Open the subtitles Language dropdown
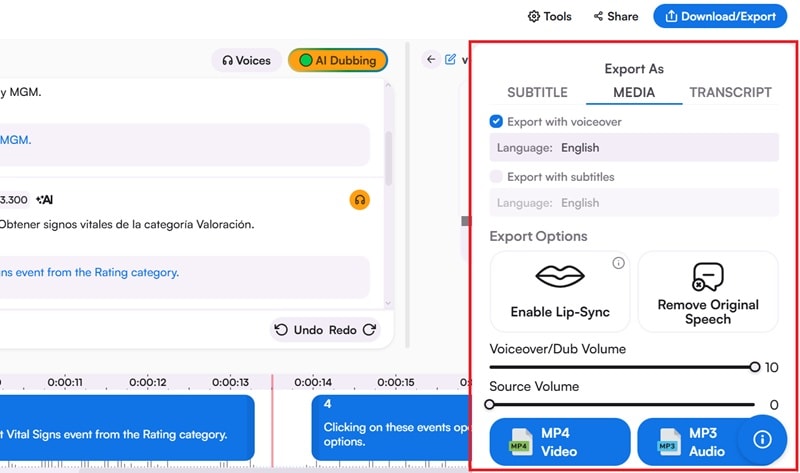The width and height of the screenshot is (800, 473). click(x=634, y=203)
